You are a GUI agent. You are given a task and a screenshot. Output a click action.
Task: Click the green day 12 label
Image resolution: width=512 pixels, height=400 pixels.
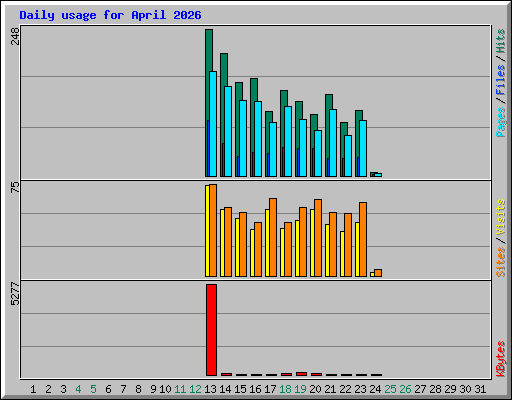[195, 389]
